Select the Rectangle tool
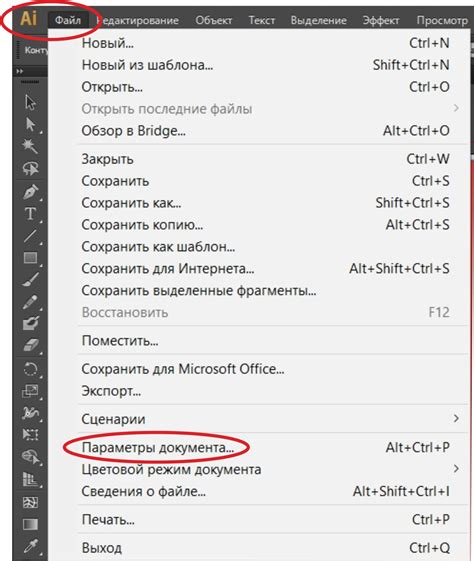The height and width of the screenshot is (561, 474). tap(30, 258)
